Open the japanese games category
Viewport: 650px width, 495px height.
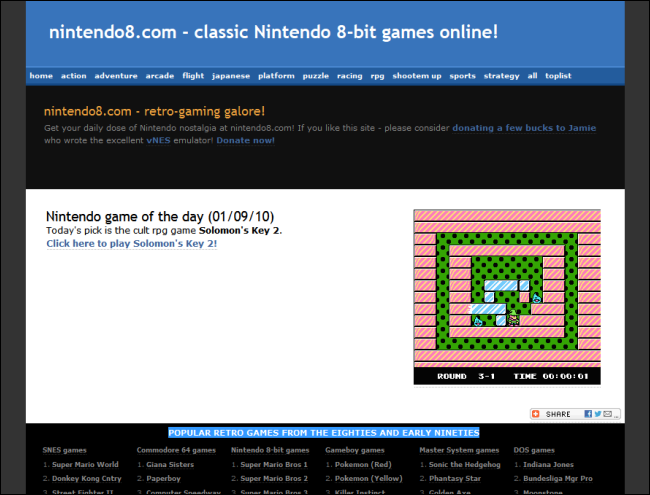[231, 76]
